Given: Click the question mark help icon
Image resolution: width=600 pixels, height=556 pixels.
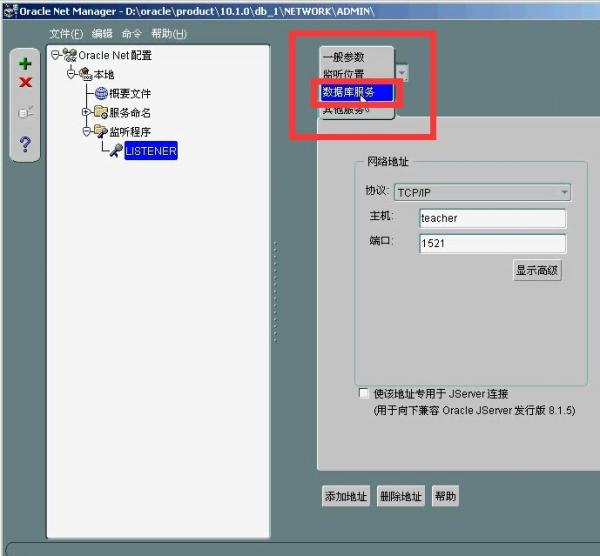Looking at the screenshot, I should tap(25, 144).
